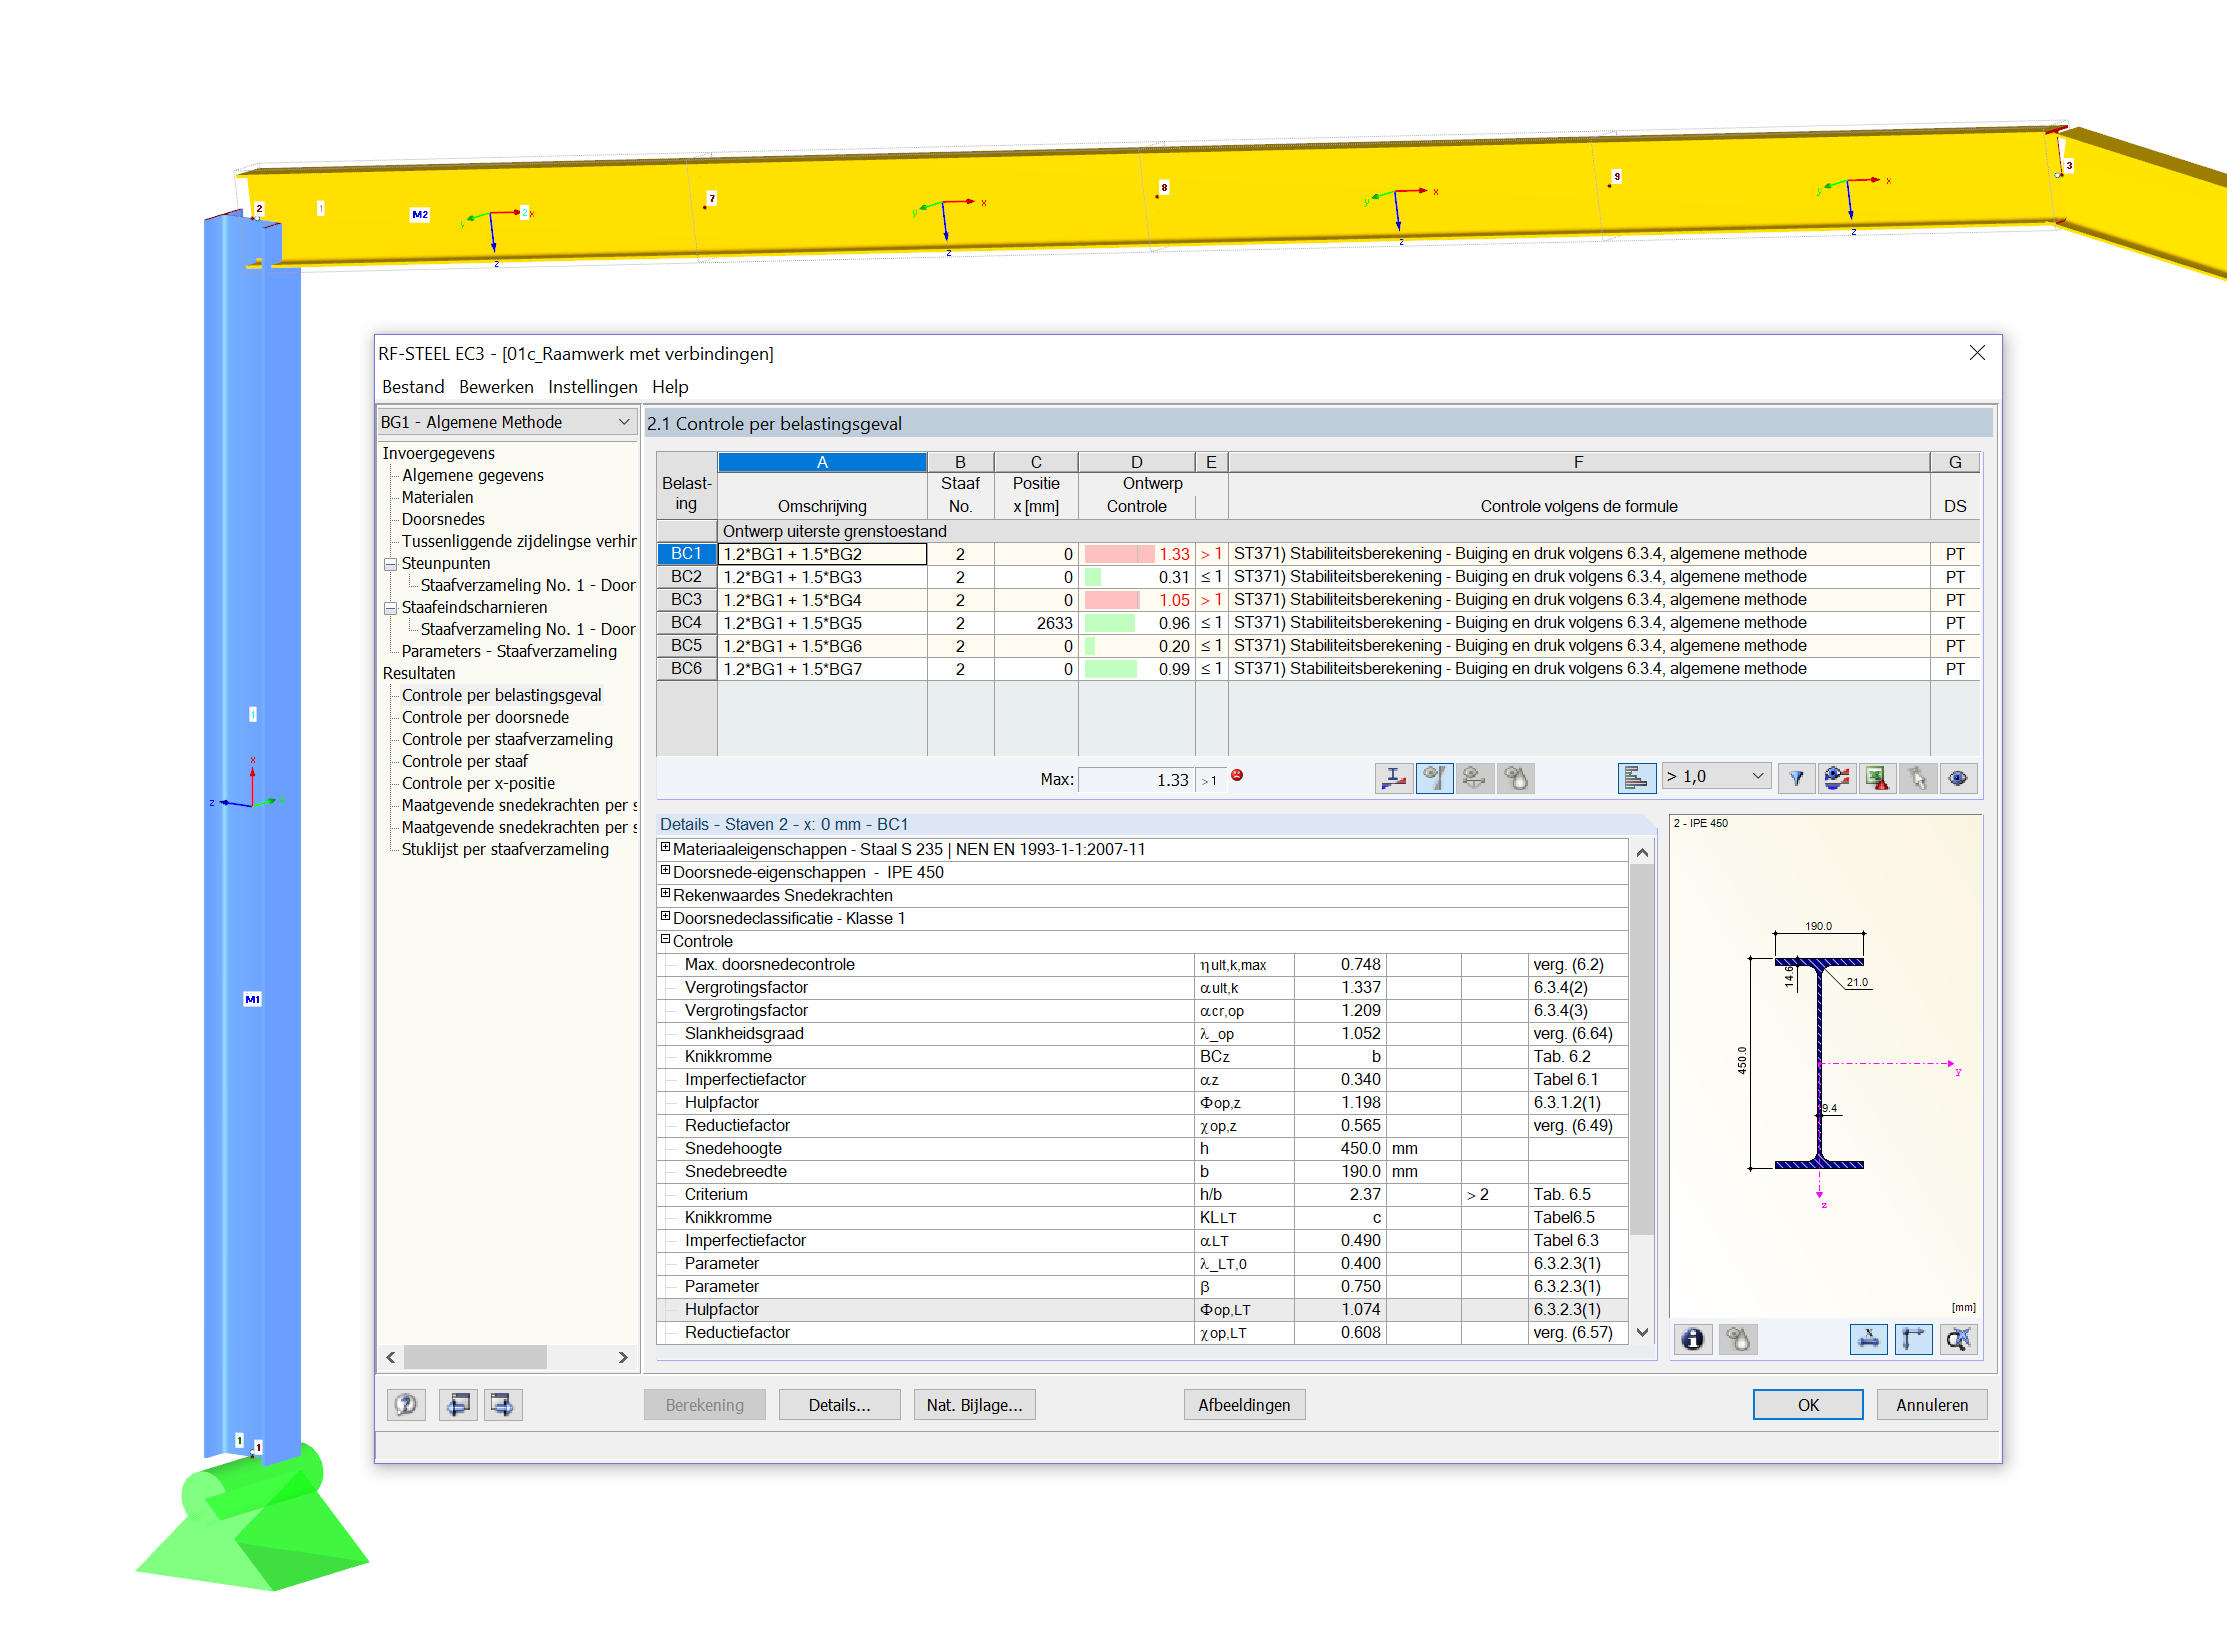The width and height of the screenshot is (2227, 1634).
Task: Click the Afbeeldingen button
Action: coord(1244,1405)
